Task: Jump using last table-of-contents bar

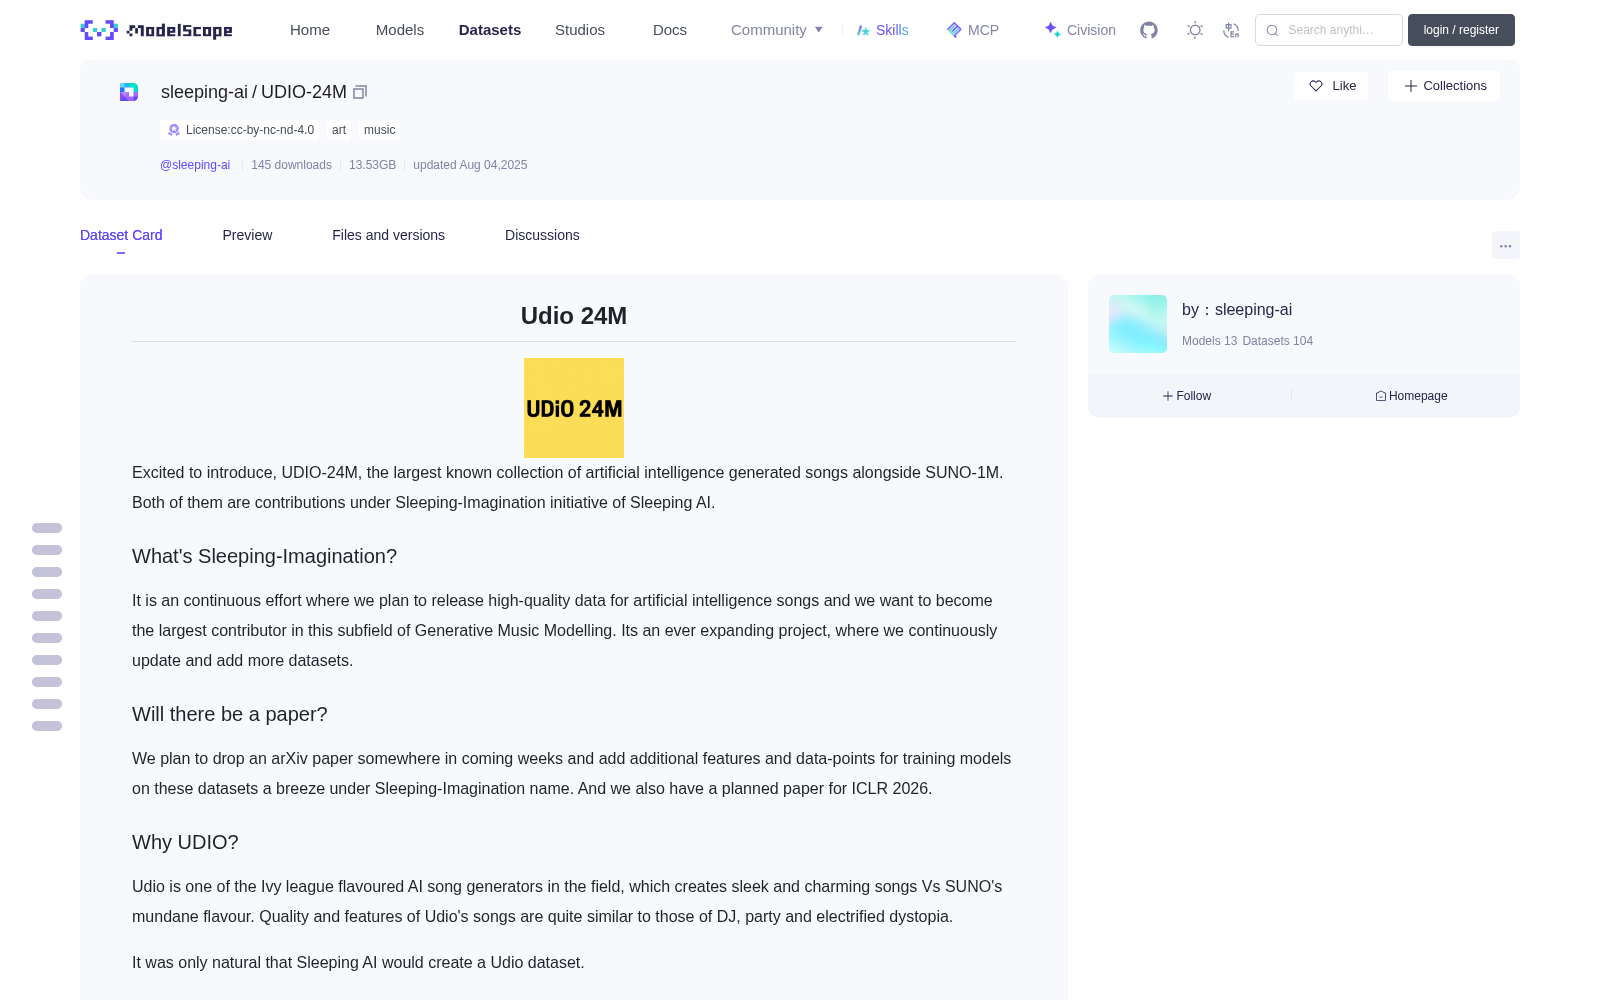Action: click(x=47, y=726)
